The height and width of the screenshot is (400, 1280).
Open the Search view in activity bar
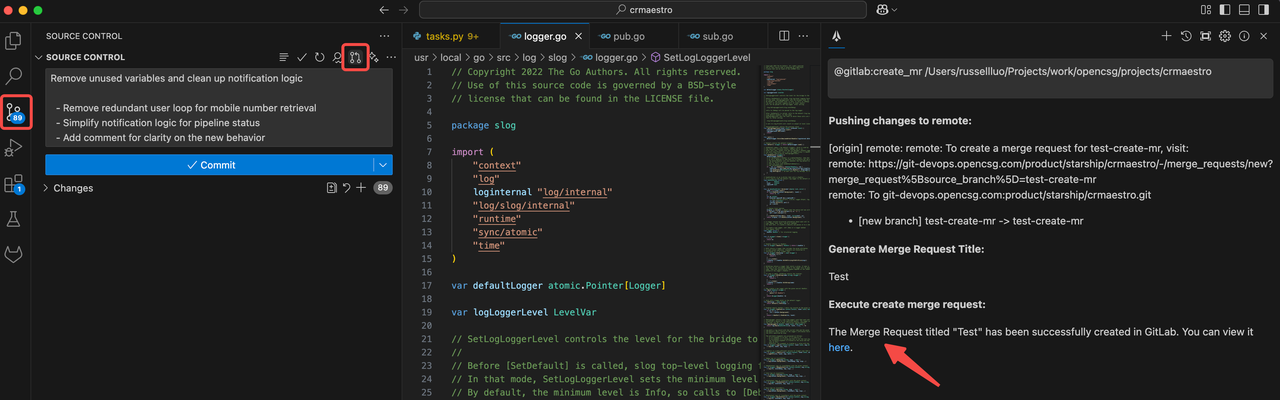(x=15, y=76)
